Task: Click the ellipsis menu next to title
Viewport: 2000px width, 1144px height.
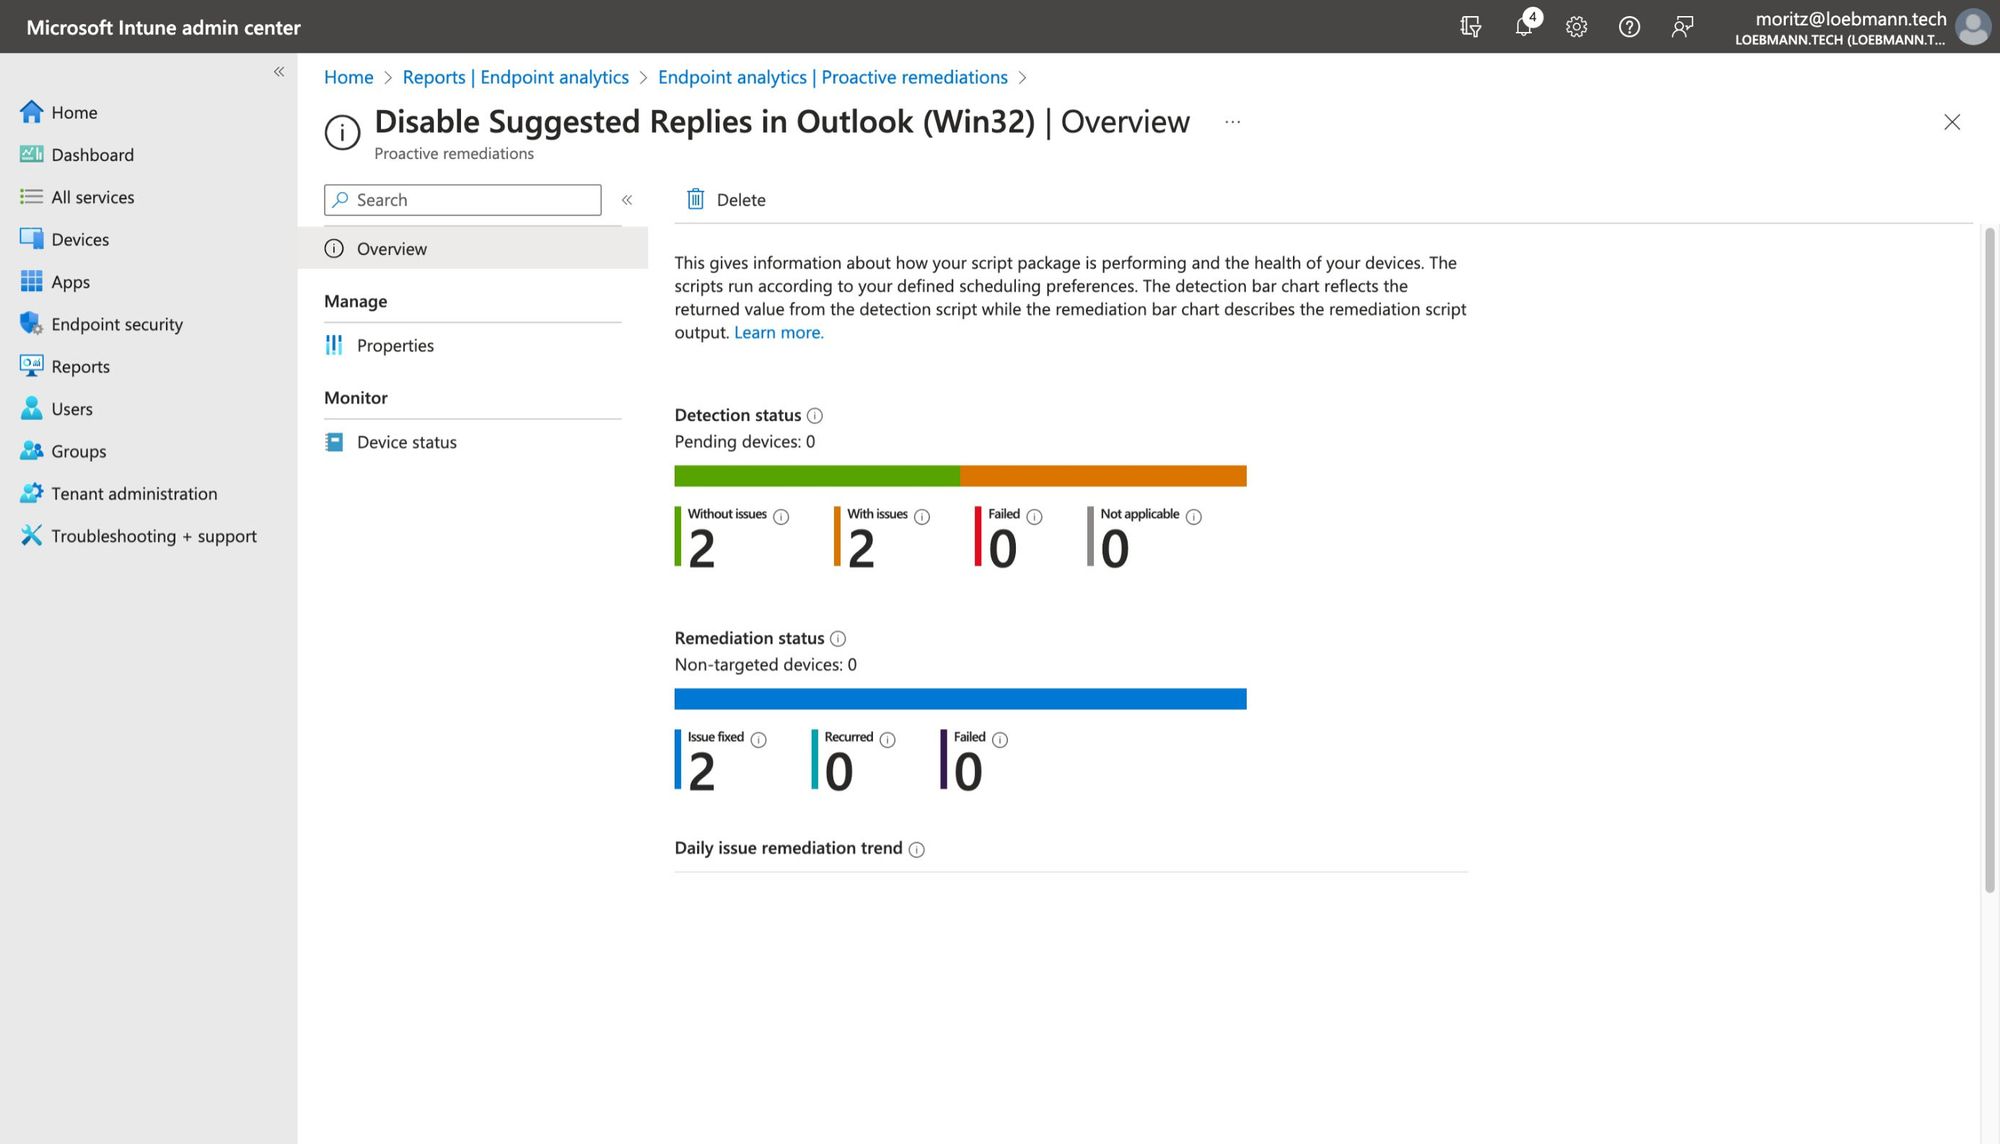Action: (1232, 122)
